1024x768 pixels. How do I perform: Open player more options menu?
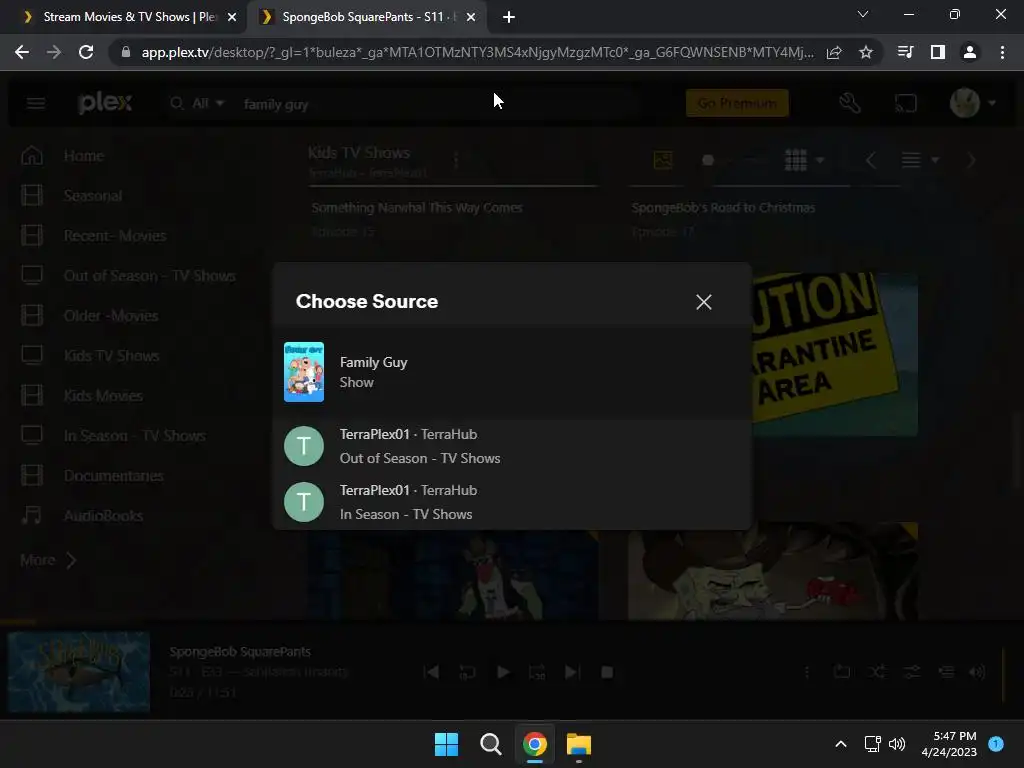pyautogui.click(x=807, y=672)
